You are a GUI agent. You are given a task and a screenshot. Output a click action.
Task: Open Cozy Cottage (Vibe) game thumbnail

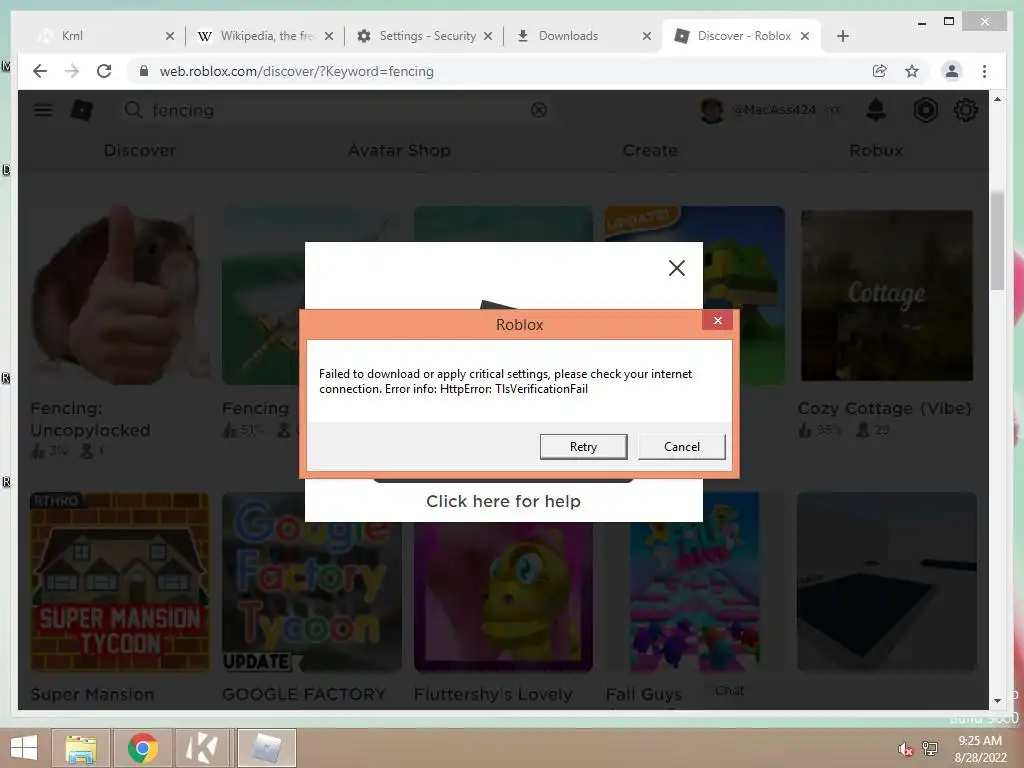tap(887, 295)
